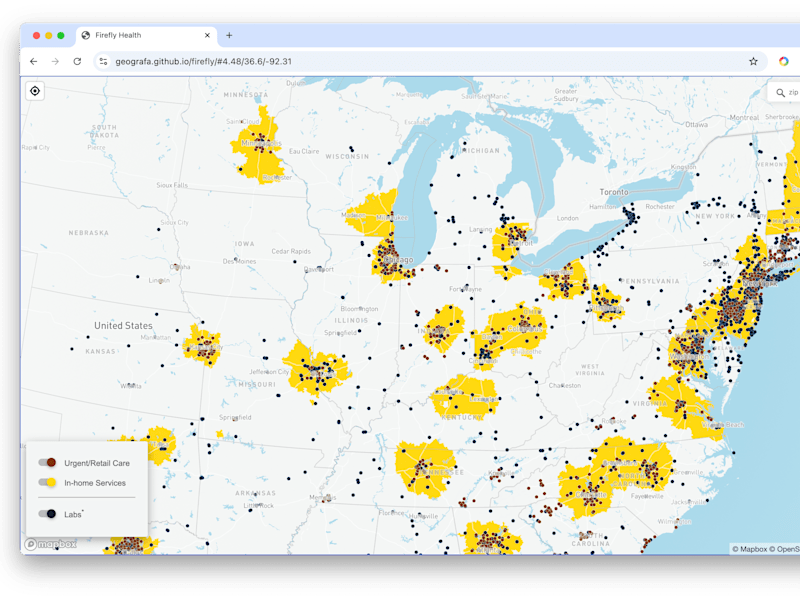
Task: Click the geolocate icon on the map
Action: pyautogui.click(x=35, y=91)
